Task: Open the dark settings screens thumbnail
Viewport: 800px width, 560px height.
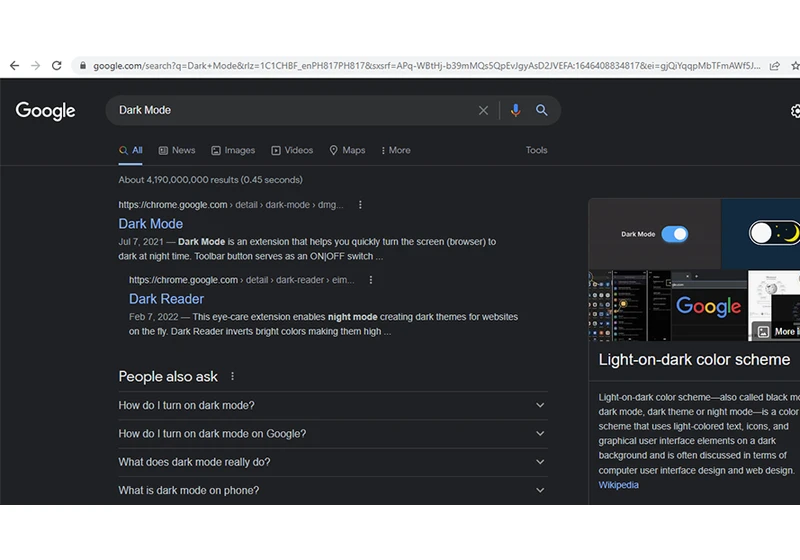Action: [629, 306]
